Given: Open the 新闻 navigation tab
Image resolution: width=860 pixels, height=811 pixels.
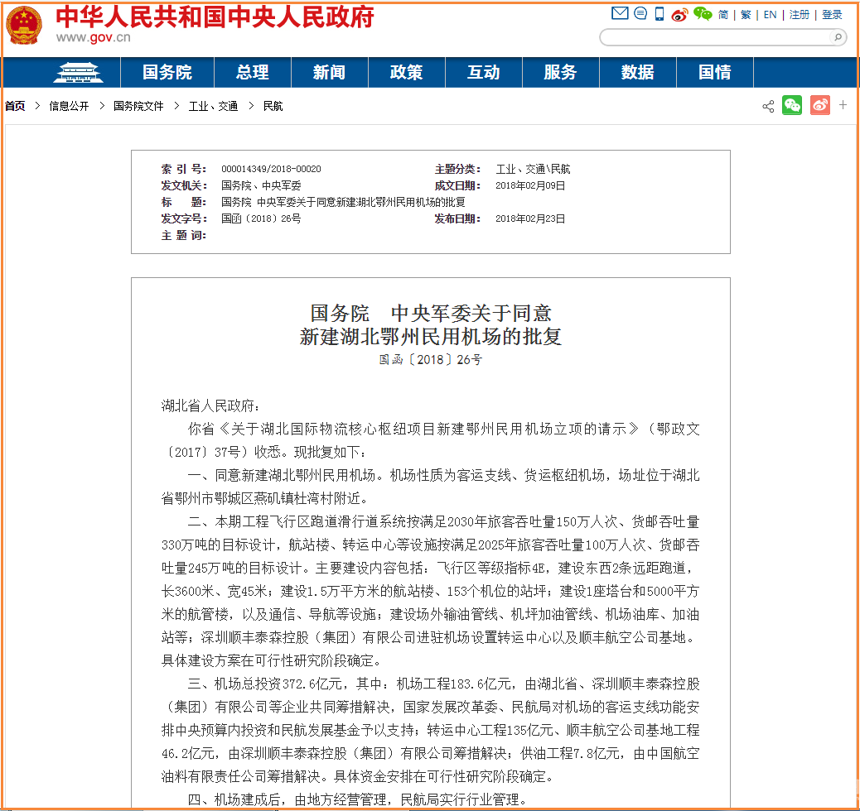Looking at the screenshot, I should tap(329, 72).
